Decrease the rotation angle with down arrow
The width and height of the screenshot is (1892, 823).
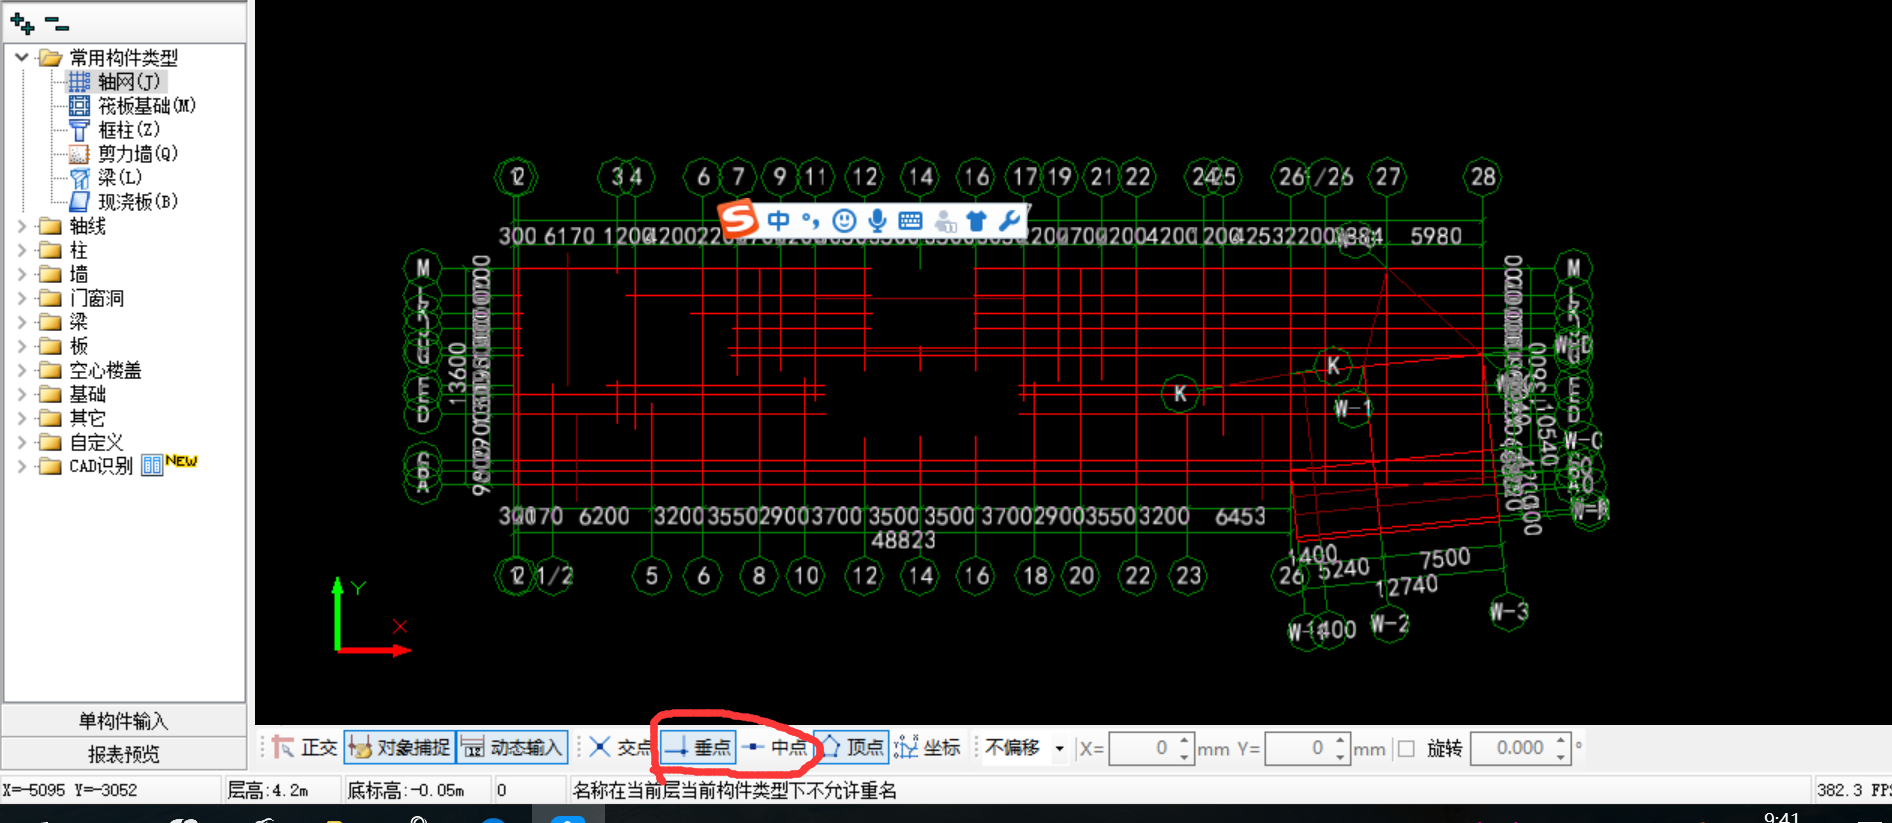pos(1561,756)
